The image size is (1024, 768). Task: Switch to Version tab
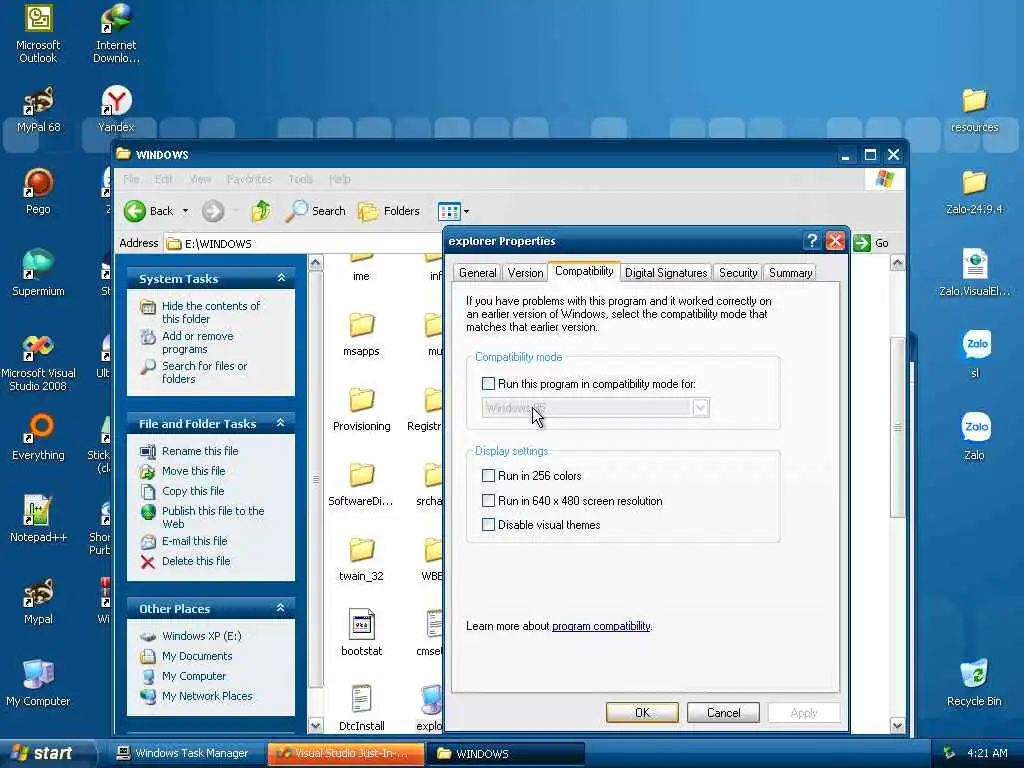click(x=525, y=273)
